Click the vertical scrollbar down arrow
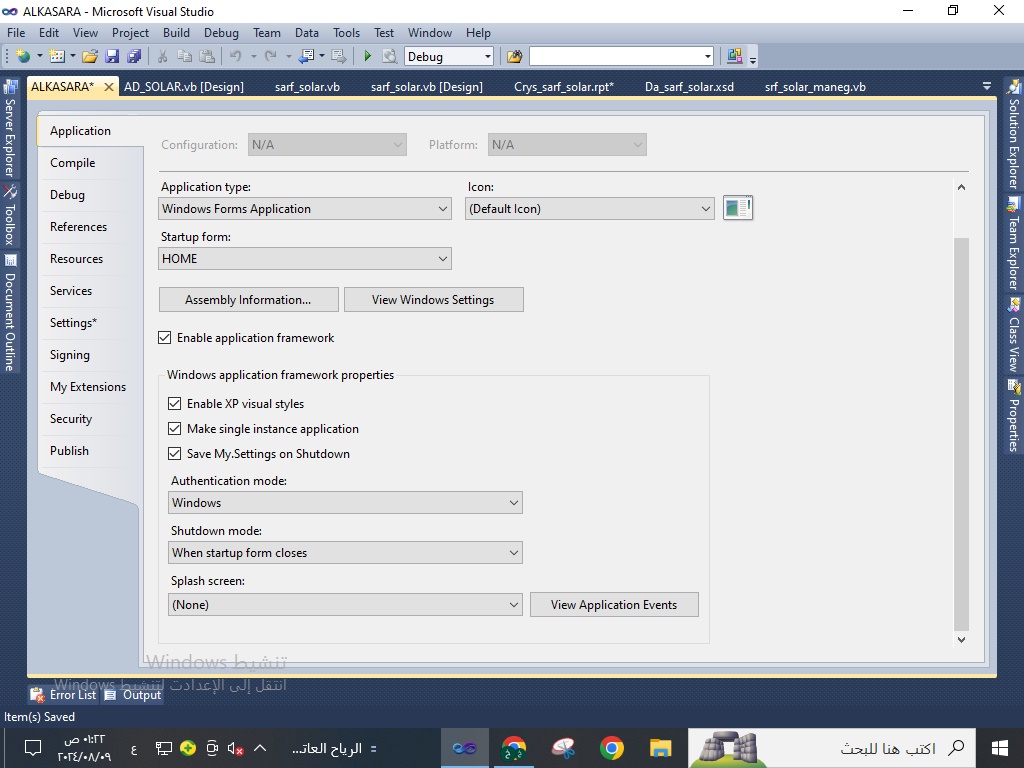This screenshot has width=1024, height=768. [961, 639]
